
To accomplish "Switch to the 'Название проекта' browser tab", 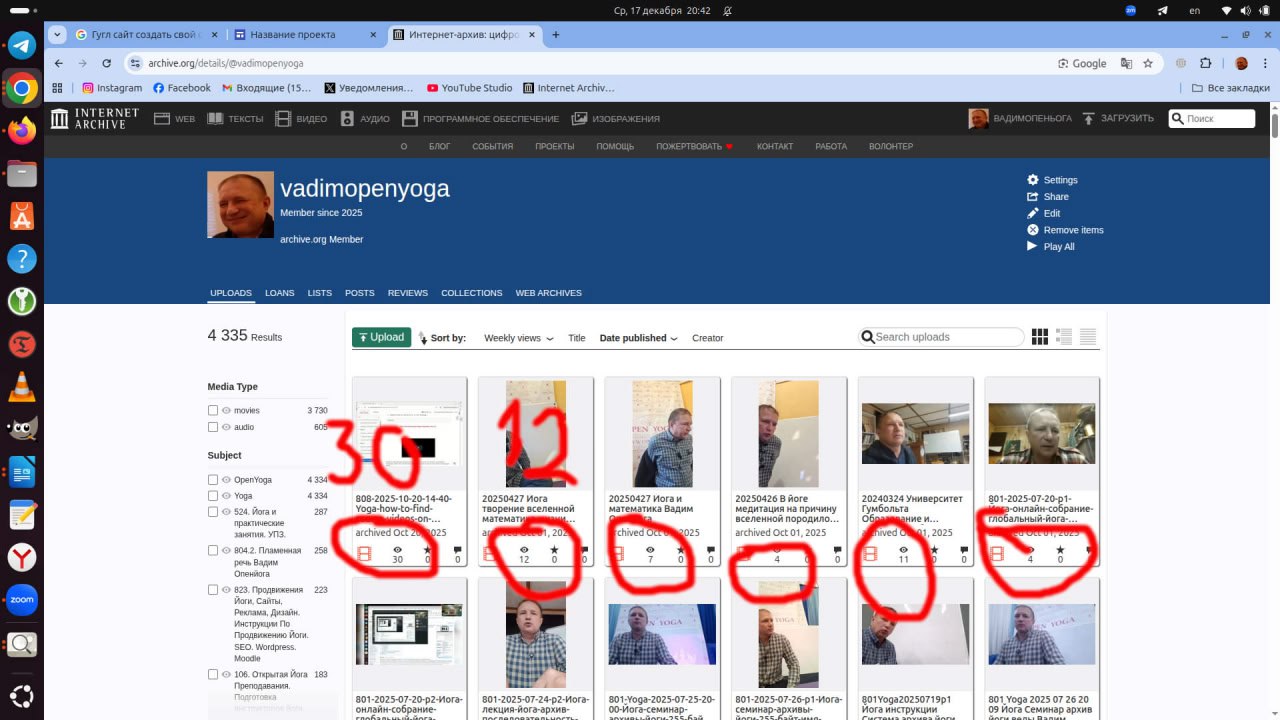I will pos(305,34).
